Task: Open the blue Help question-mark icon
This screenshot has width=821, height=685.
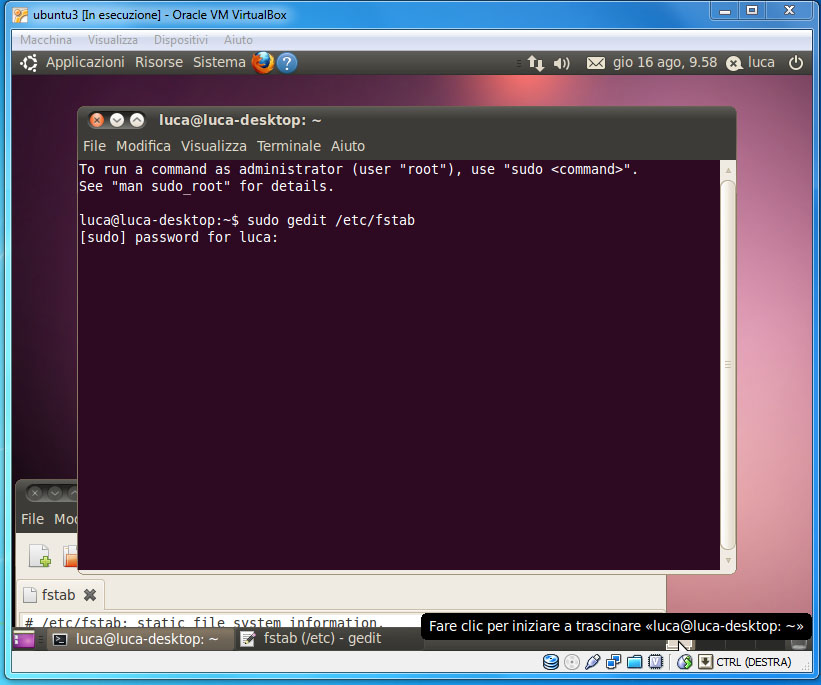Action: click(x=287, y=63)
